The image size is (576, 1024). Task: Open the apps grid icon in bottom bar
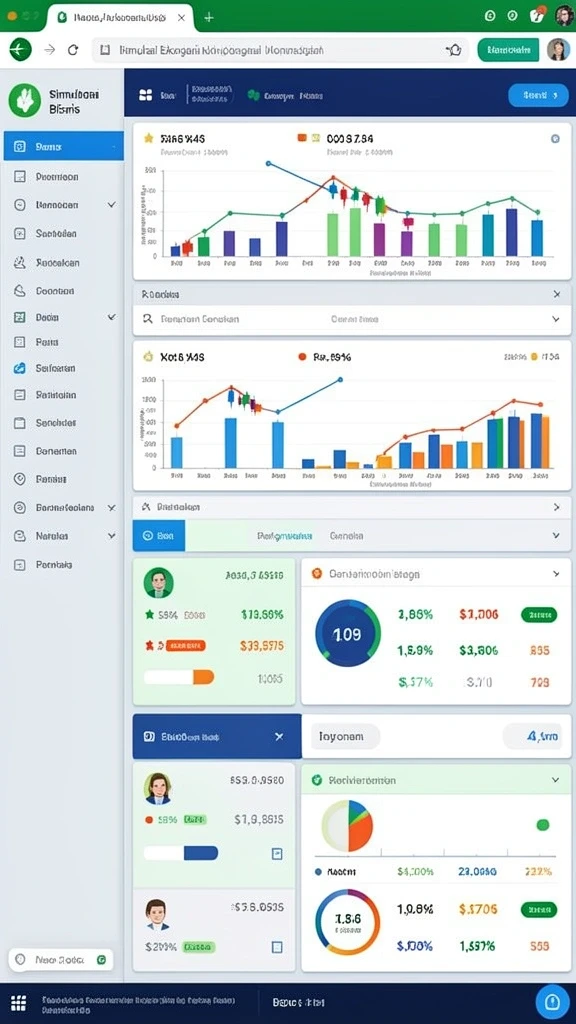(x=19, y=1002)
